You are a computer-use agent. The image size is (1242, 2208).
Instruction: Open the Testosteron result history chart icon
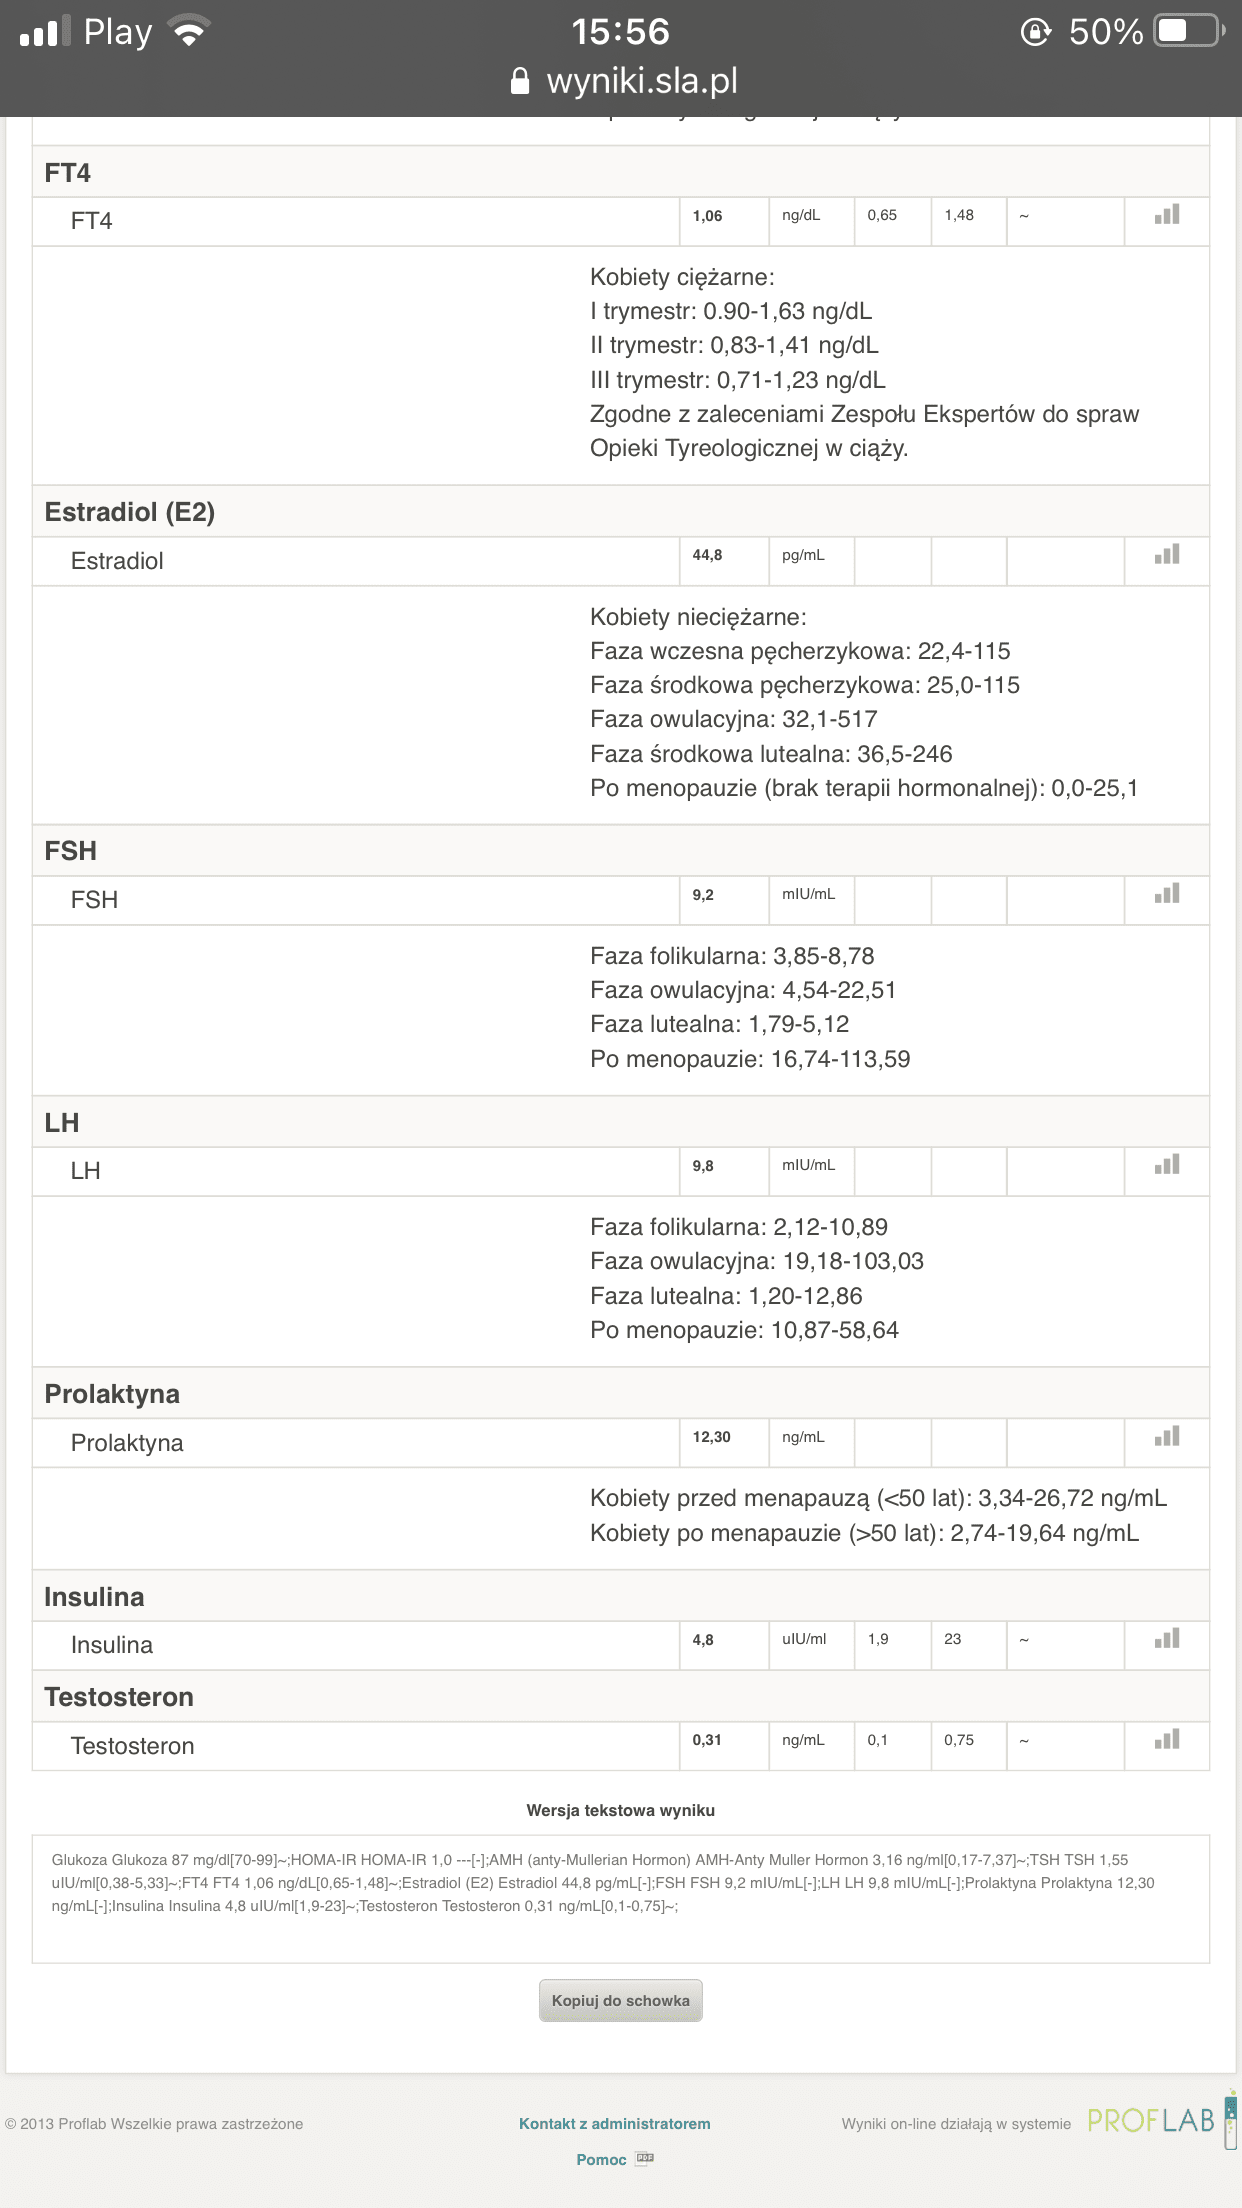[1167, 1740]
